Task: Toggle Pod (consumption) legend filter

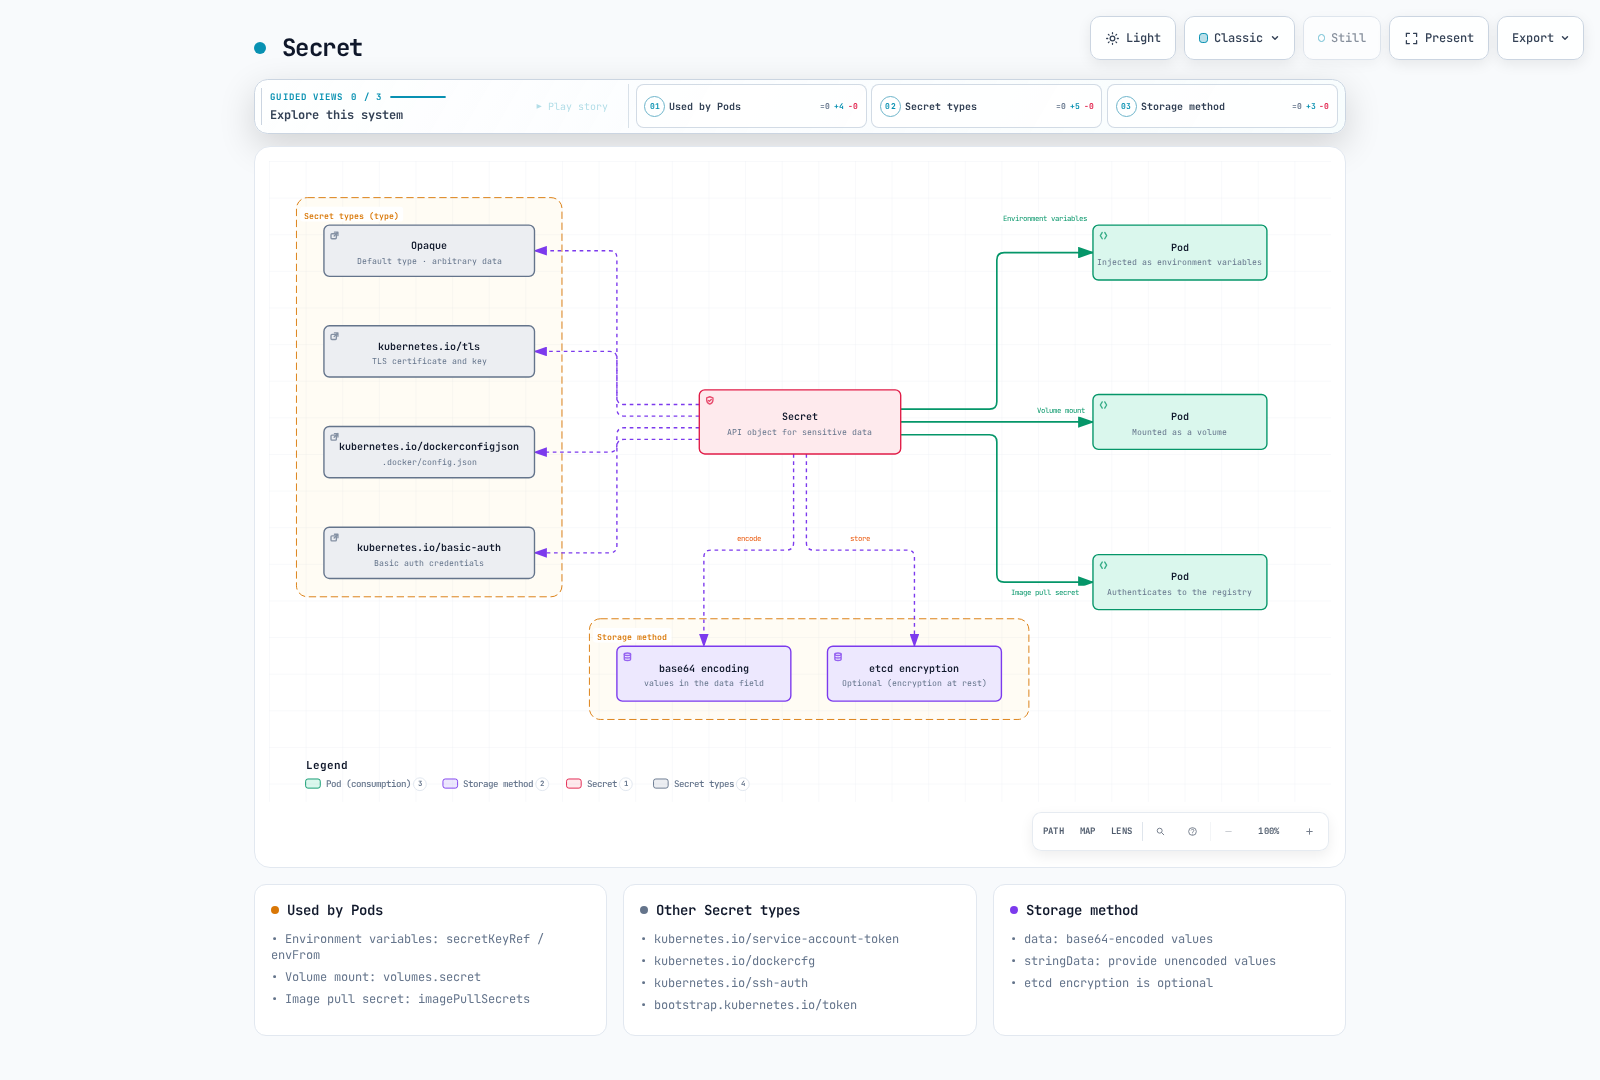Action: (x=365, y=784)
